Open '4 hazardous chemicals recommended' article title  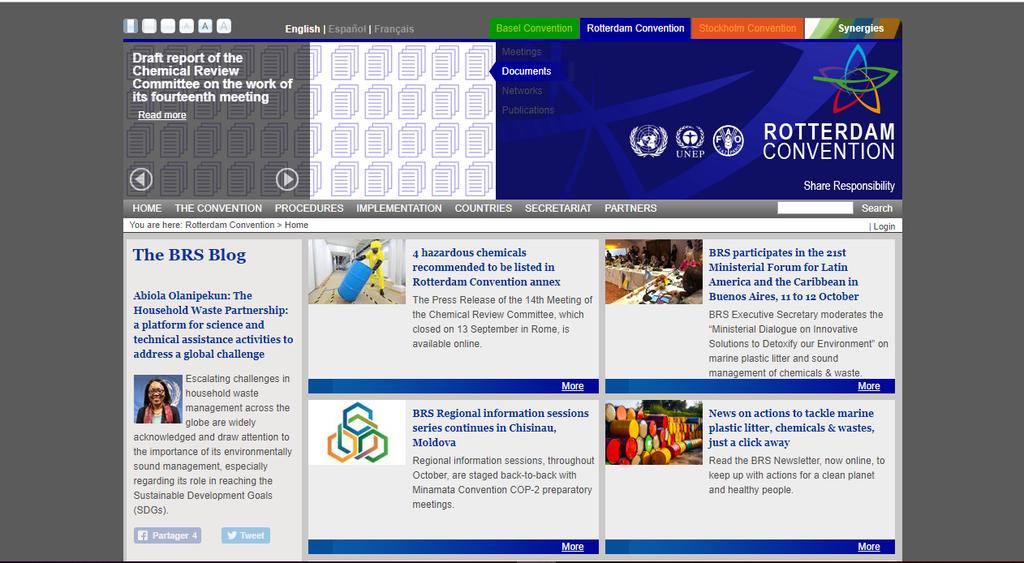(486, 267)
